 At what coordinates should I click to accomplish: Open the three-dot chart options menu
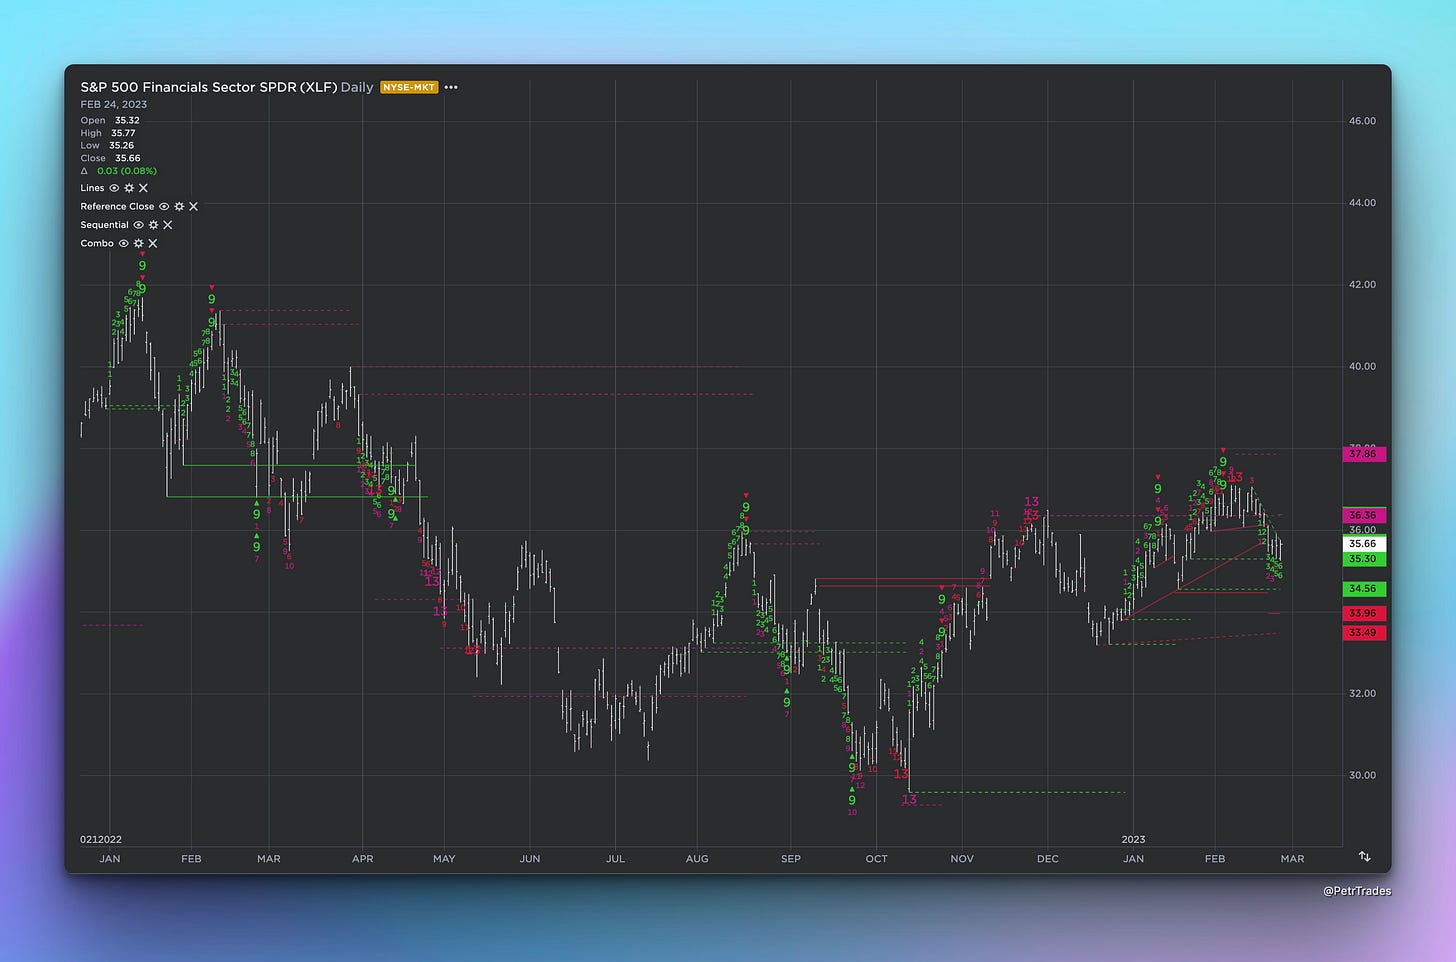tap(451, 87)
